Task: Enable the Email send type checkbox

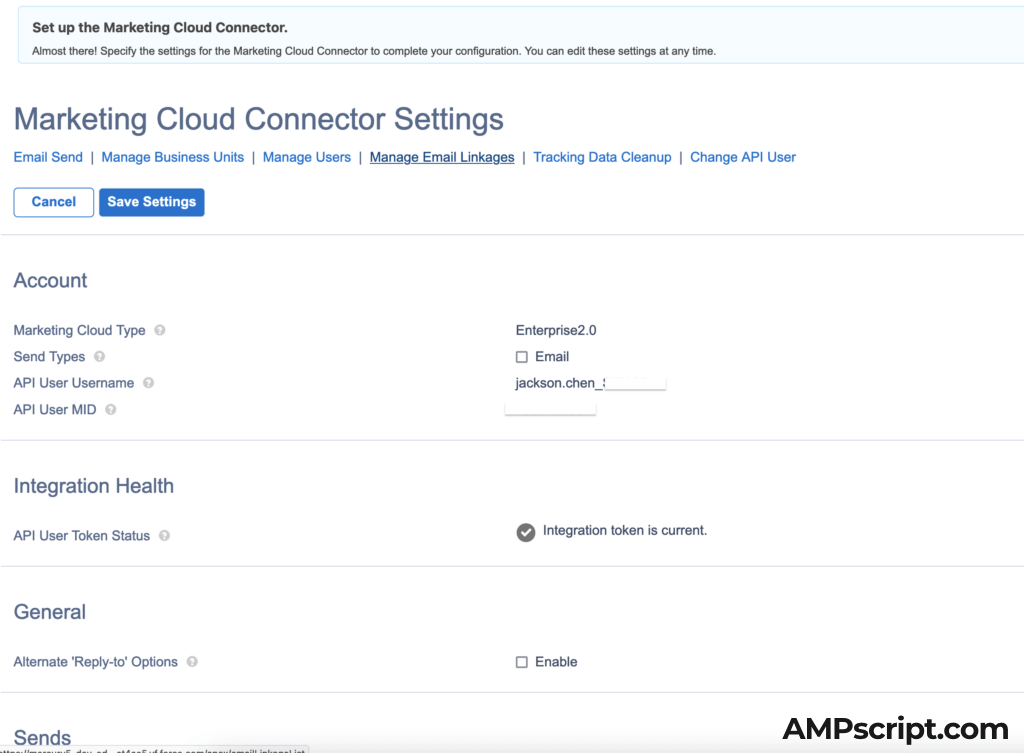Action: tap(522, 357)
